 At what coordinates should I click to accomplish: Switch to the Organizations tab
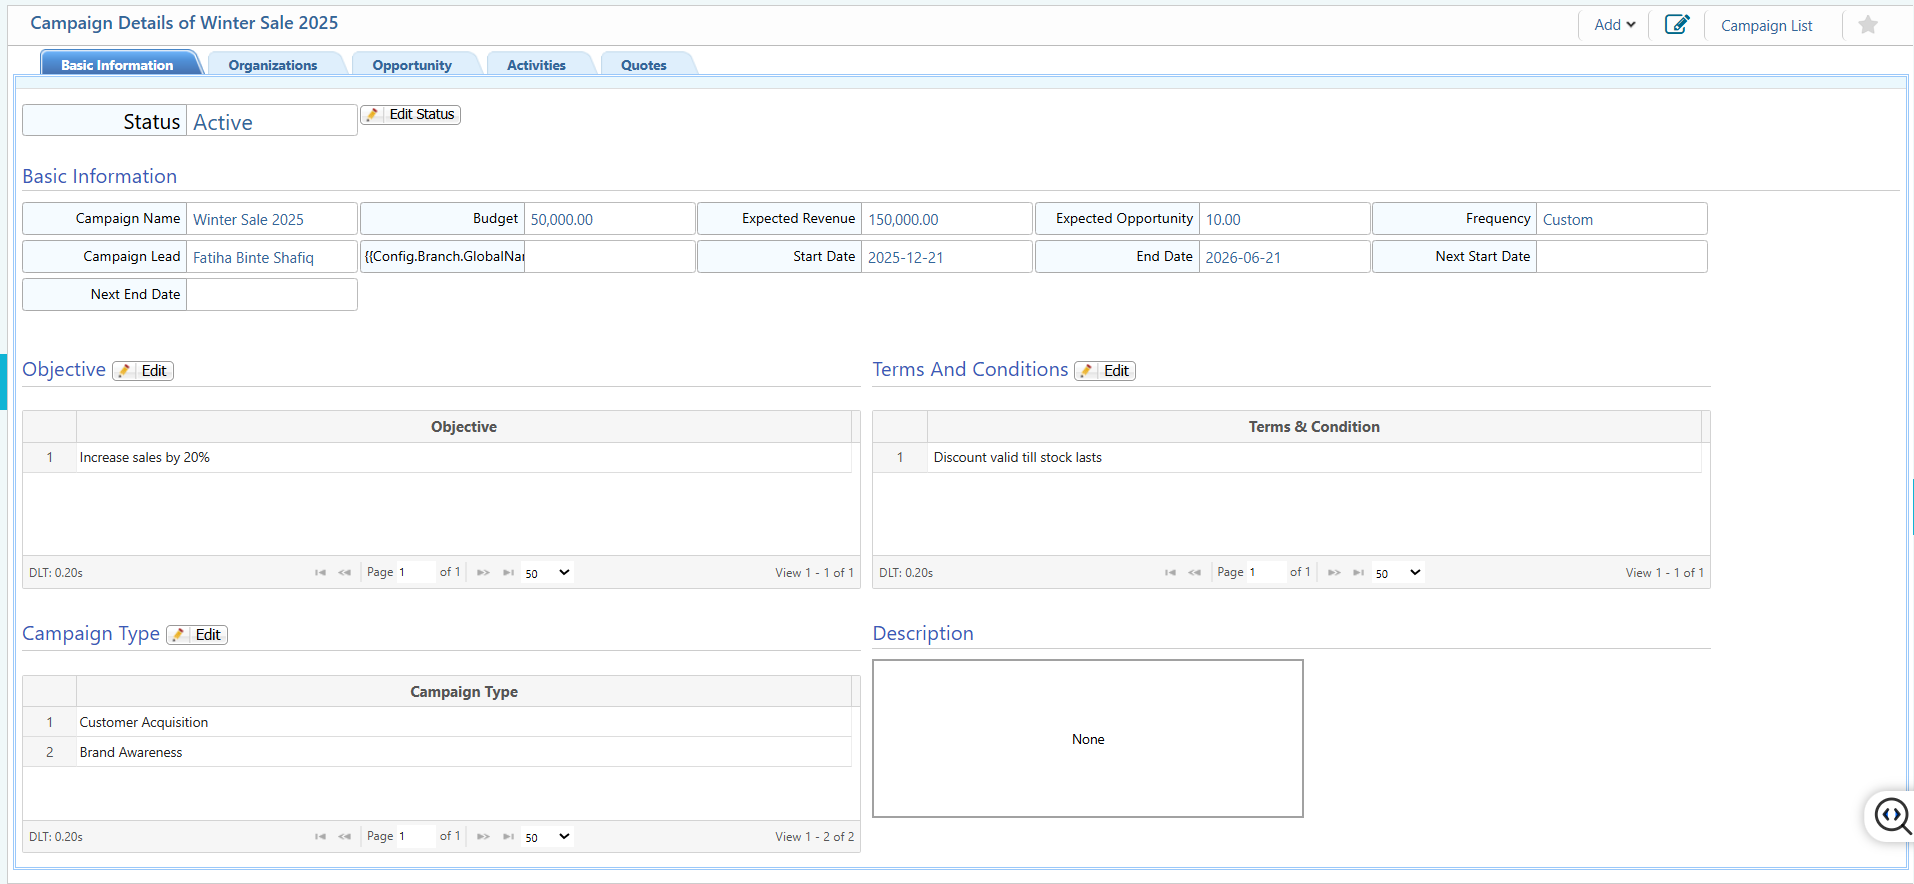(x=272, y=65)
